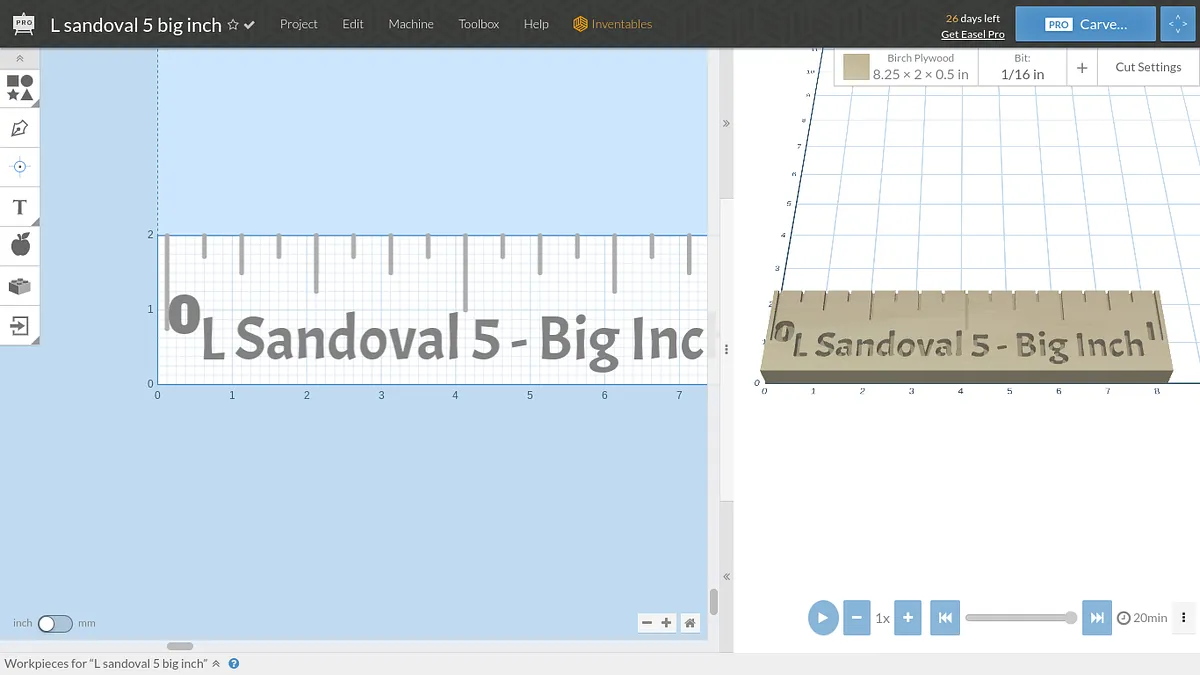Screen dimensions: 1200x675
Task: Click the simulation progress slider
Action: pyautogui.click(x=1020, y=617)
